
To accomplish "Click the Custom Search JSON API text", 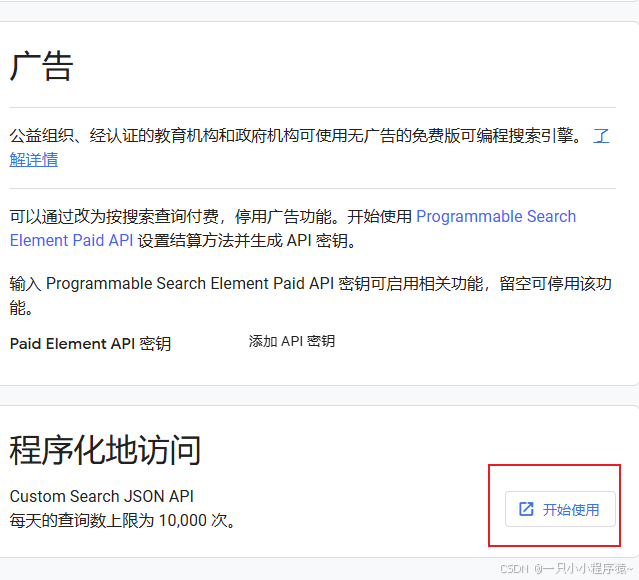I will (x=101, y=496).
